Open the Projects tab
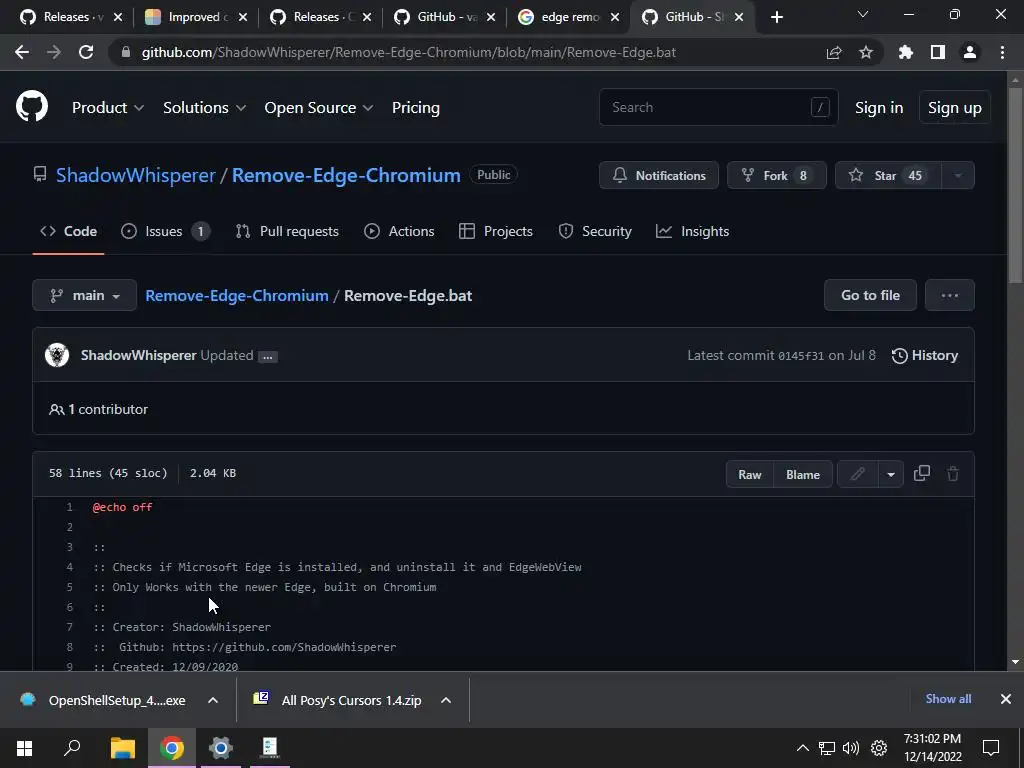This screenshot has width=1024, height=768. pos(496,231)
